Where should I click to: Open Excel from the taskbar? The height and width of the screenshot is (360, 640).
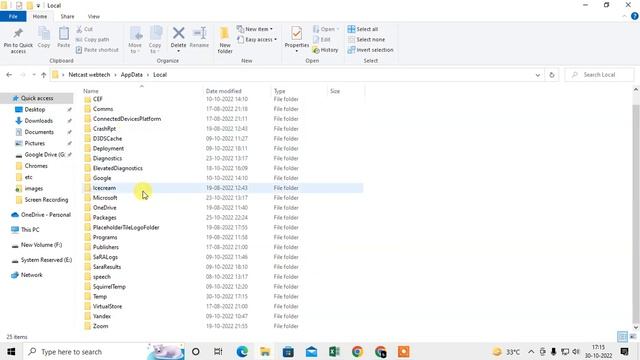tap(334, 352)
